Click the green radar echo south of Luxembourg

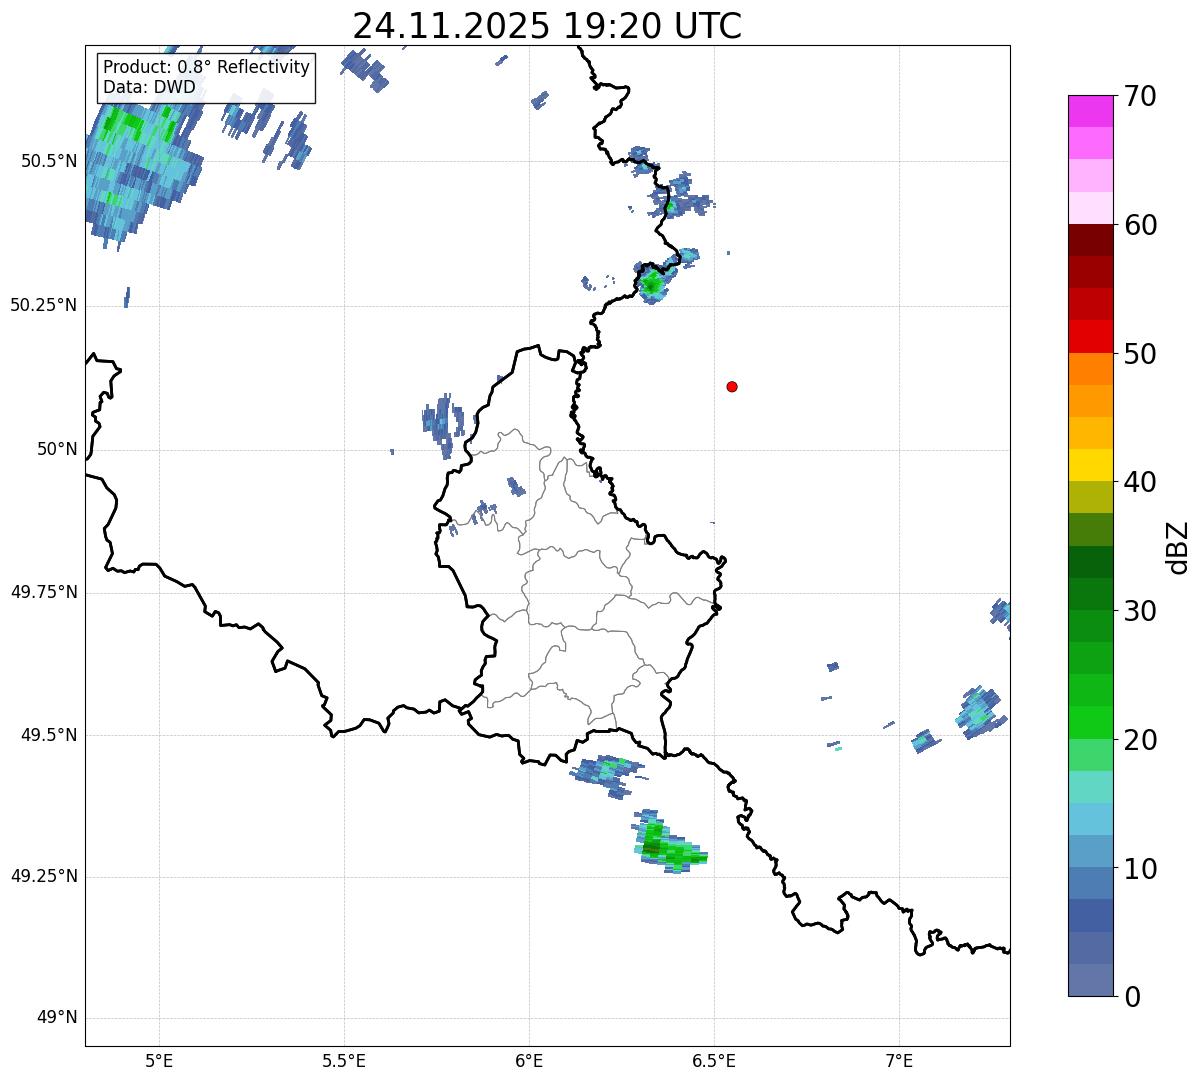point(668,843)
